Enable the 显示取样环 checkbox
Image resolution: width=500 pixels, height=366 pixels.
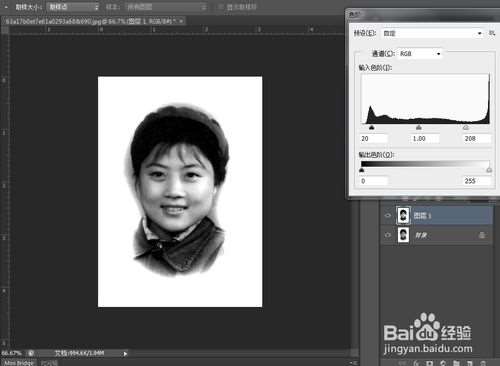tap(220, 7)
